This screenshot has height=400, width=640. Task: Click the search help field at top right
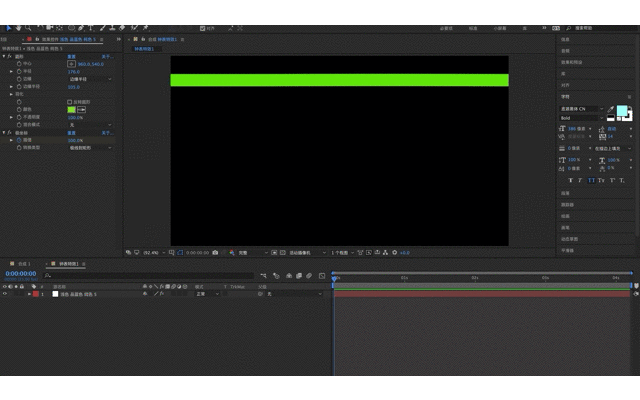603,29
